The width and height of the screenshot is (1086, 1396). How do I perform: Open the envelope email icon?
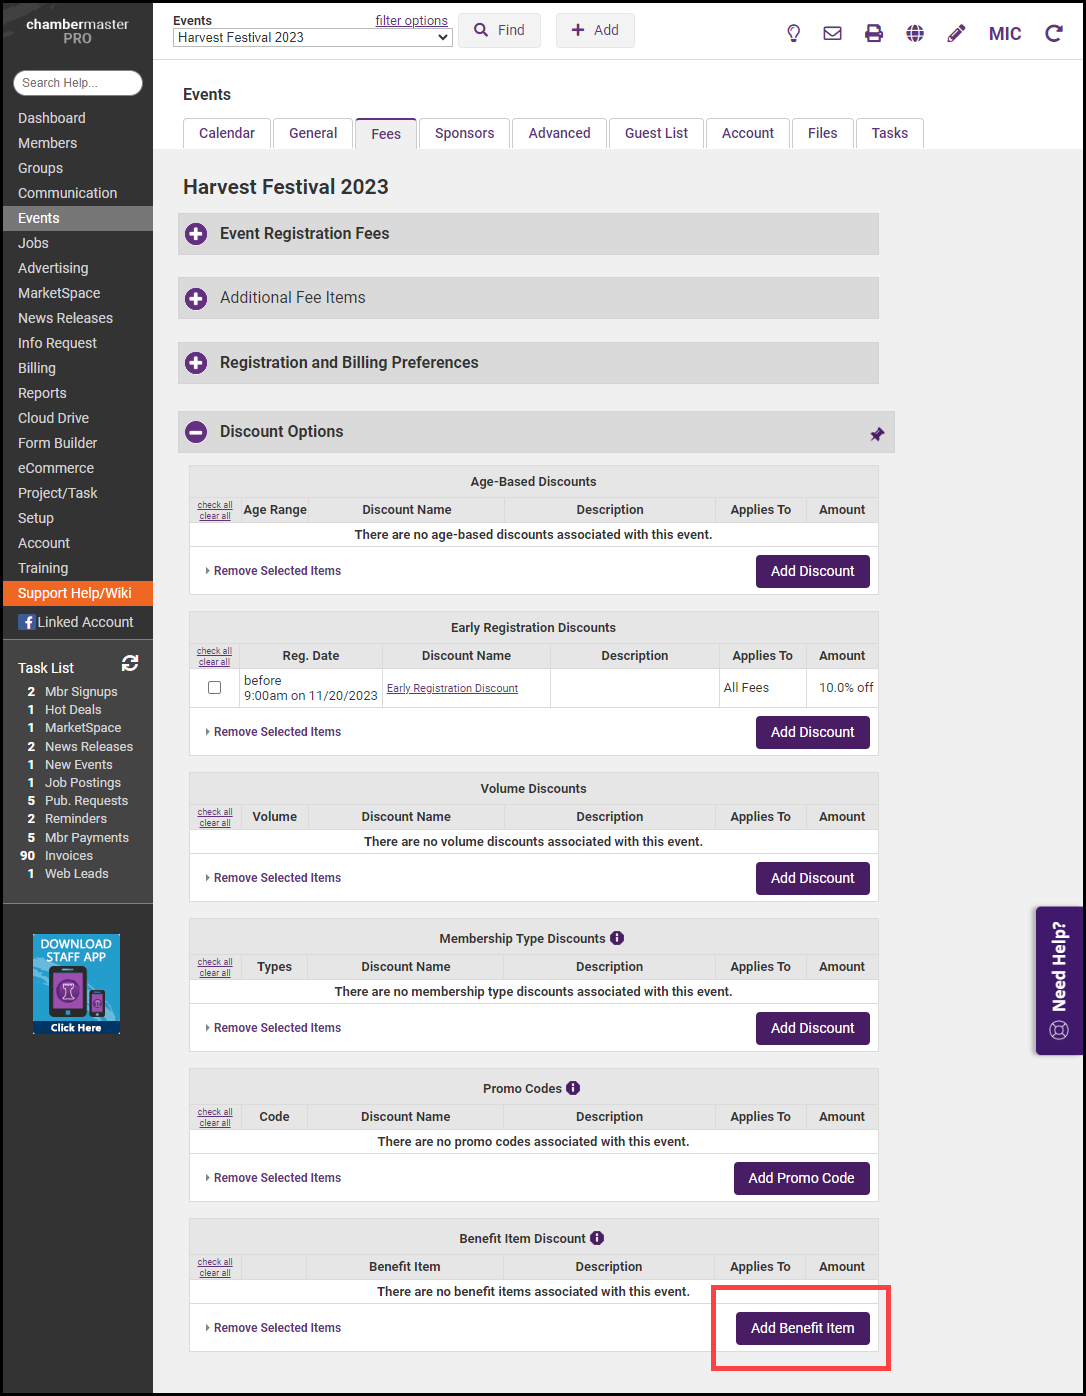832,33
